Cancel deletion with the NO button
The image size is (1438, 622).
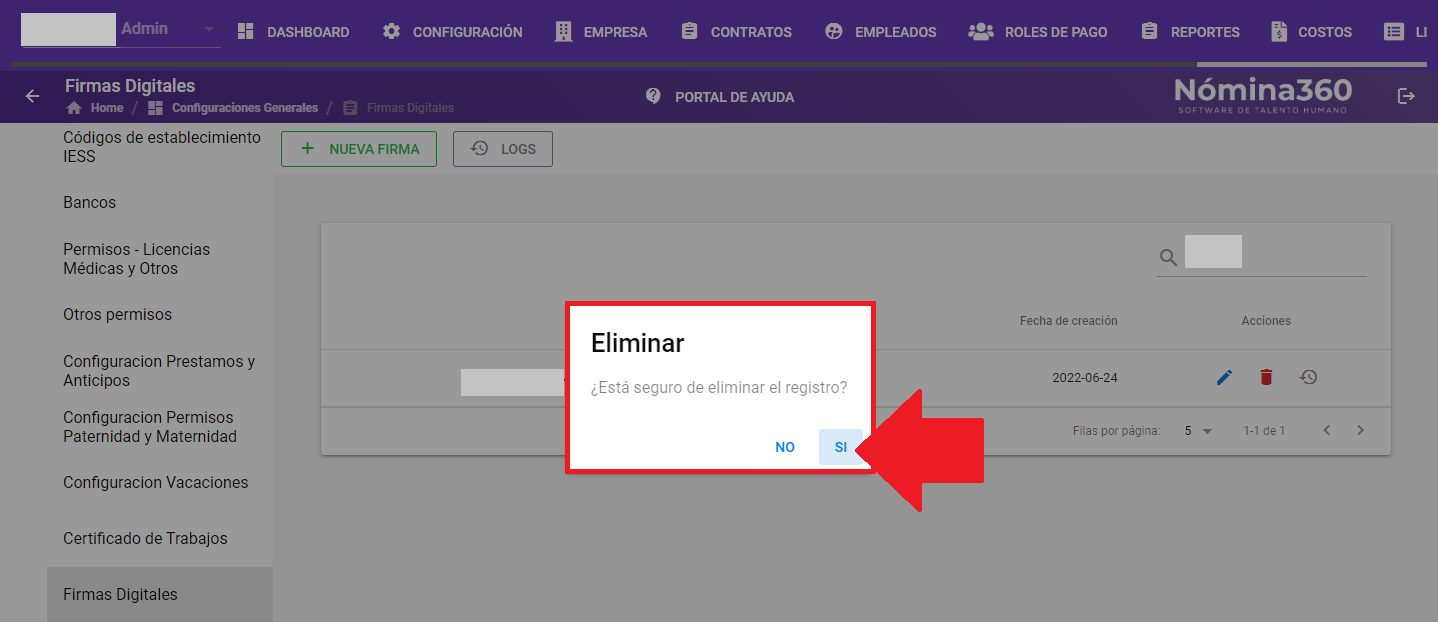[785, 447]
